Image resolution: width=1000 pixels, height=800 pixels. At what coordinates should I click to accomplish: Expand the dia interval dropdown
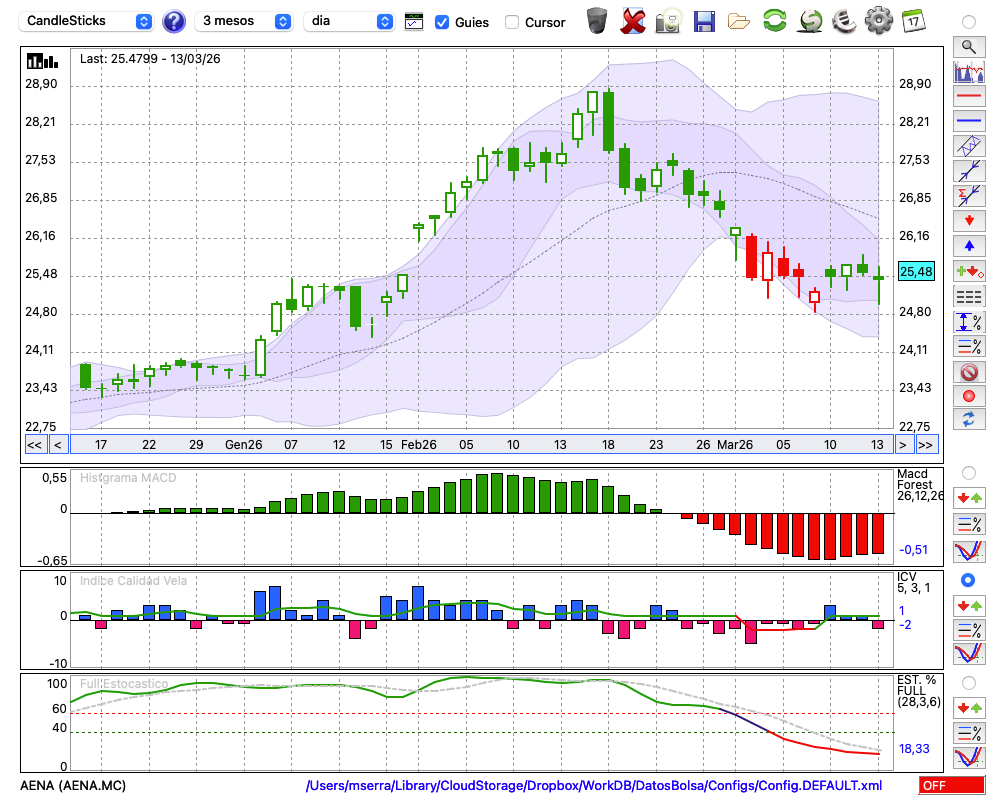point(350,21)
